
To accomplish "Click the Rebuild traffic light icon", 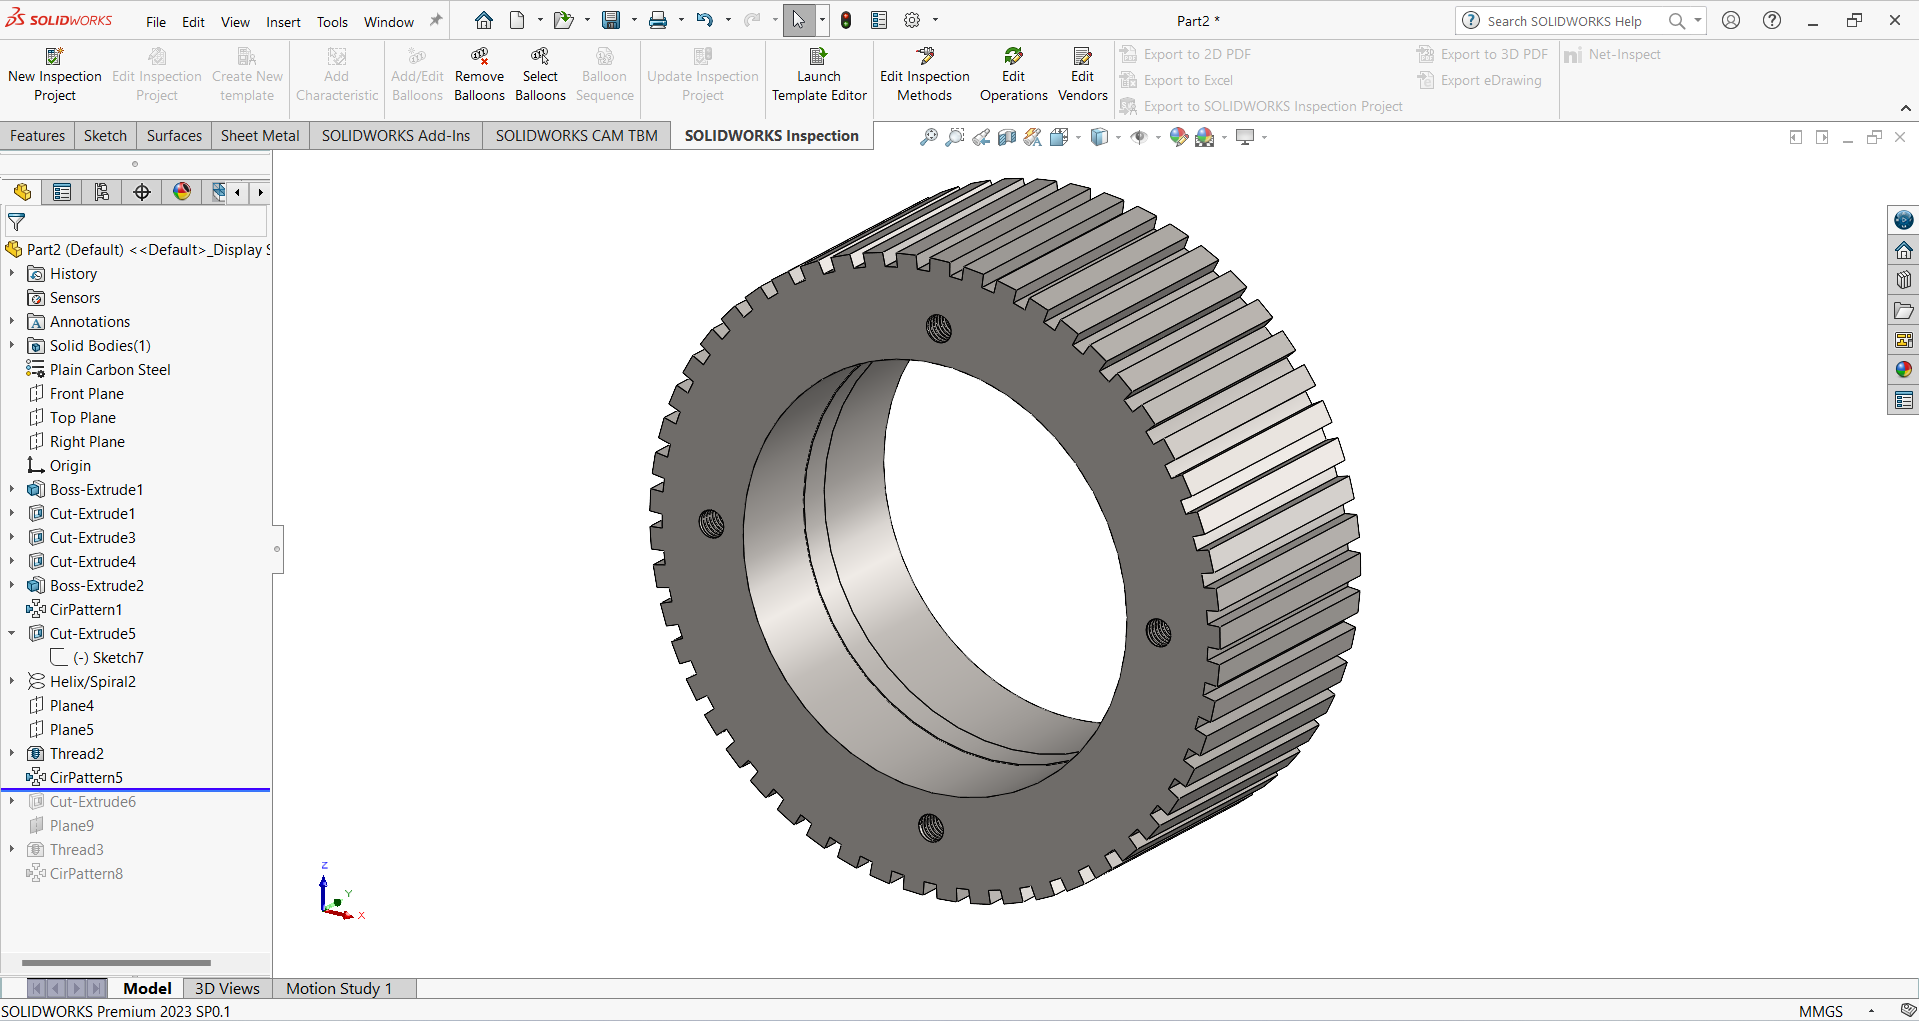I will (x=846, y=20).
